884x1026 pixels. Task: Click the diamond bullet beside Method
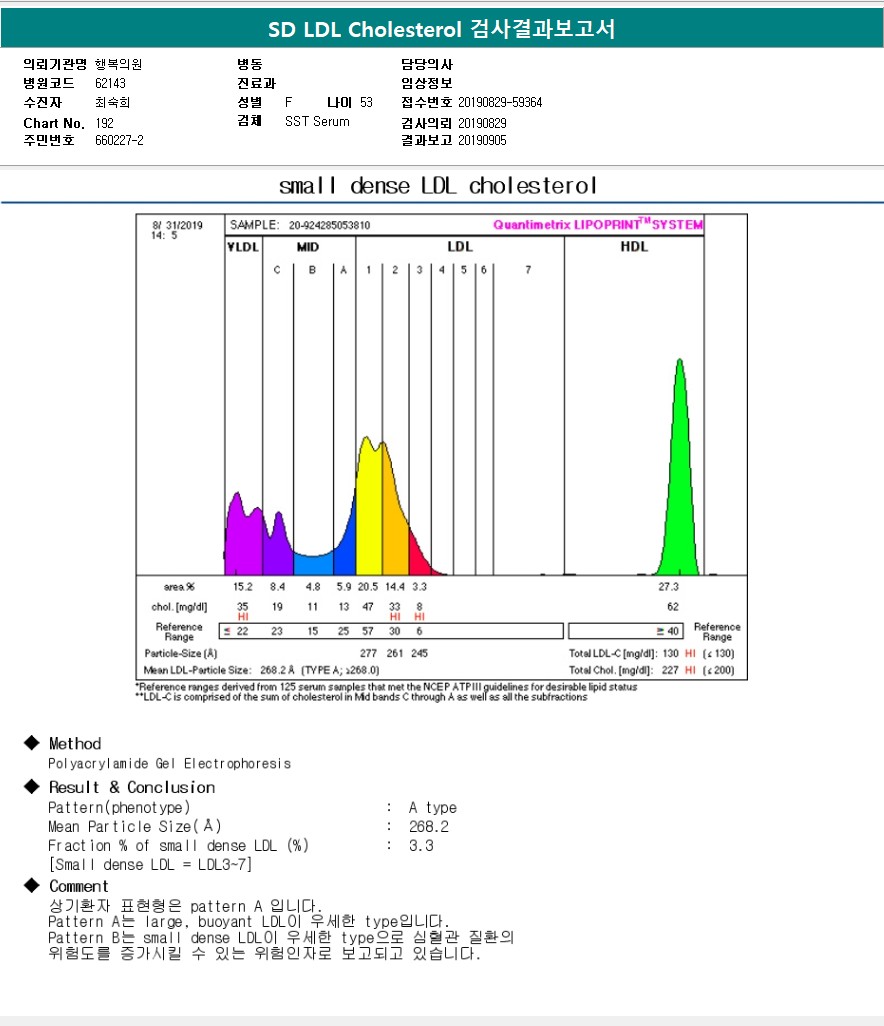click(31, 743)
